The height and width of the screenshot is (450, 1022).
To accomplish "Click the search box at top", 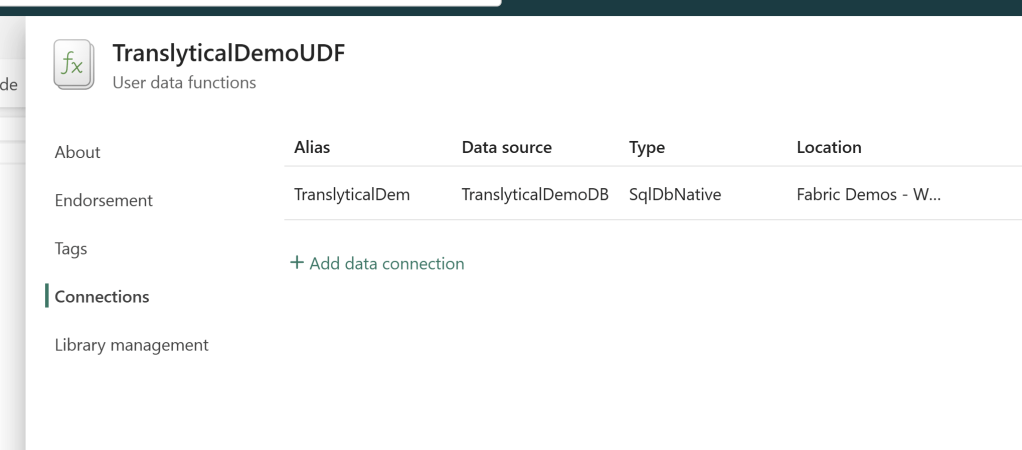I will coord(250,3).
